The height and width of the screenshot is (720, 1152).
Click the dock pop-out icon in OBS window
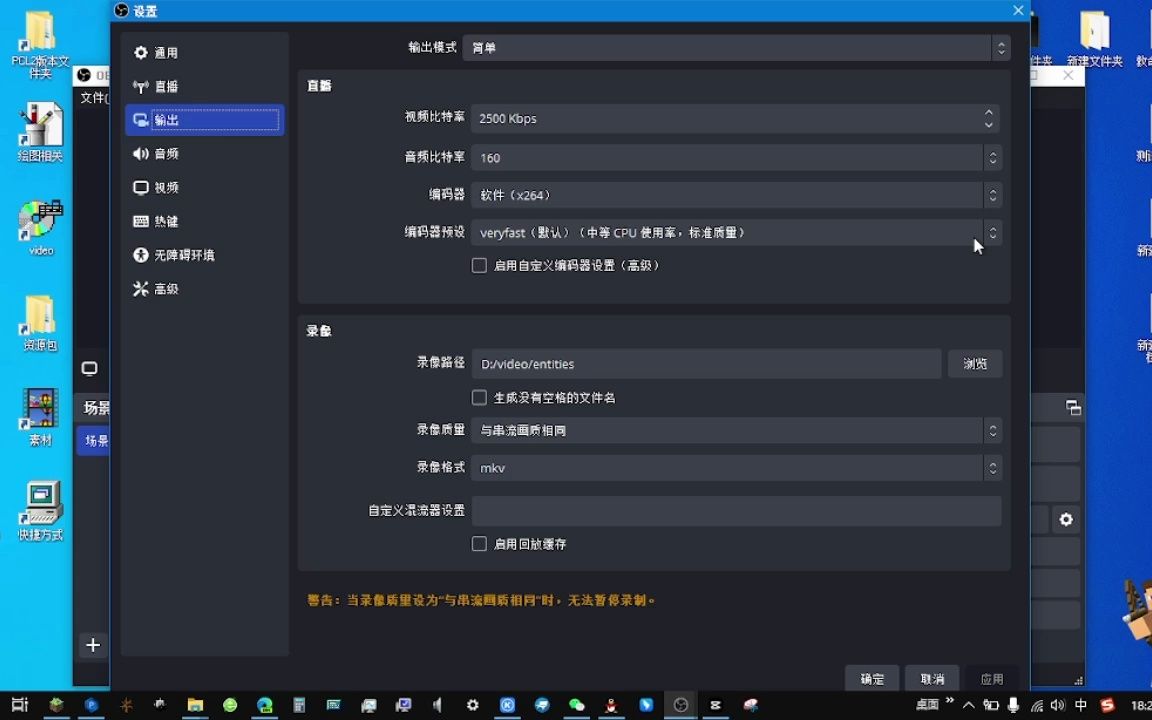pyautogui.click(x=1073, y=408)
